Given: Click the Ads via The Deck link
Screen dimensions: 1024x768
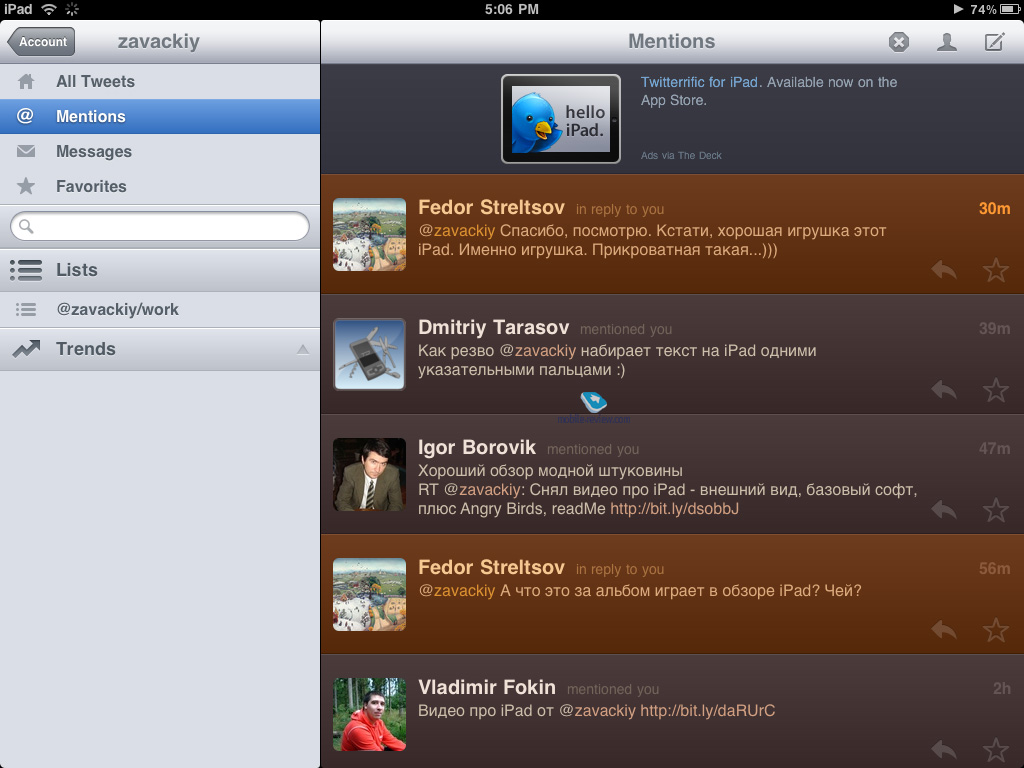Looking at the screenshot, I should tap(681, 155).
